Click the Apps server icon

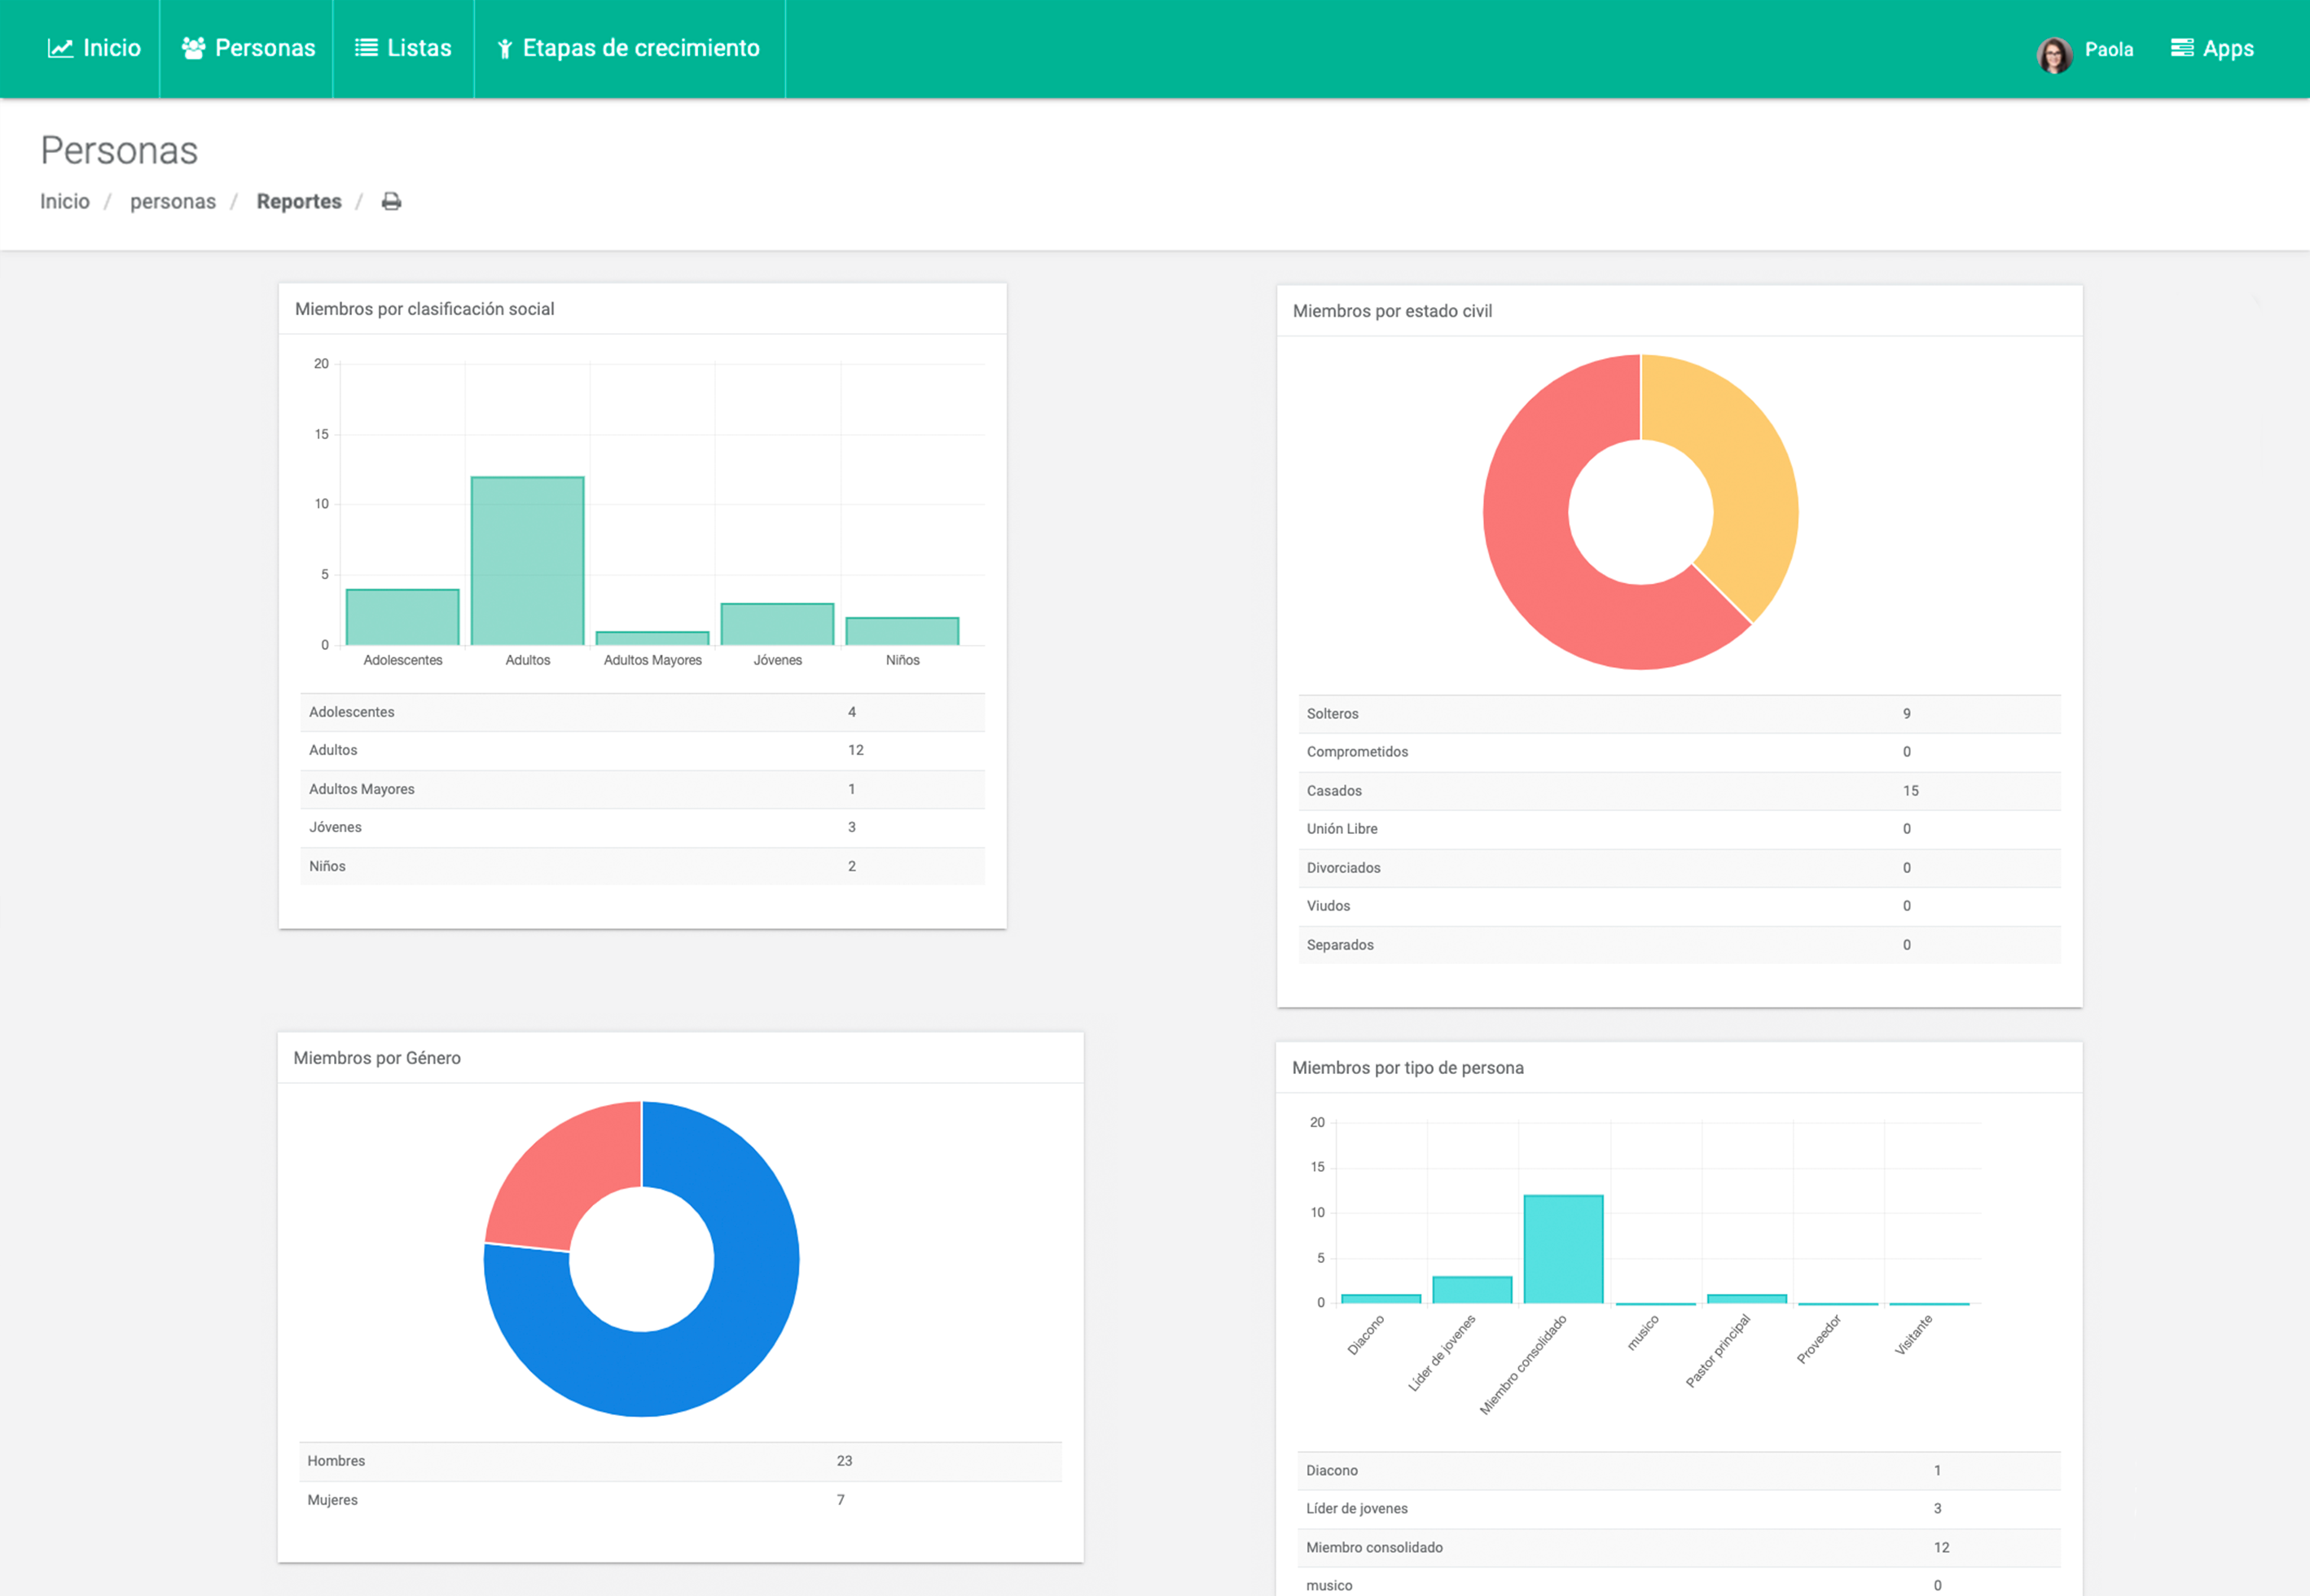[x=2182, y=48]
